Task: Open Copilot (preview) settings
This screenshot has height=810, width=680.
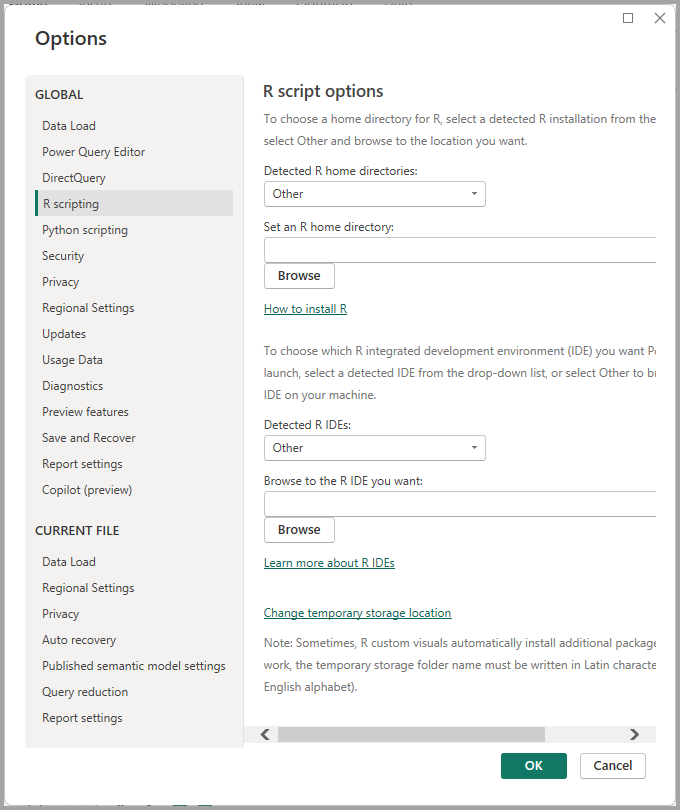Action: 87,490
